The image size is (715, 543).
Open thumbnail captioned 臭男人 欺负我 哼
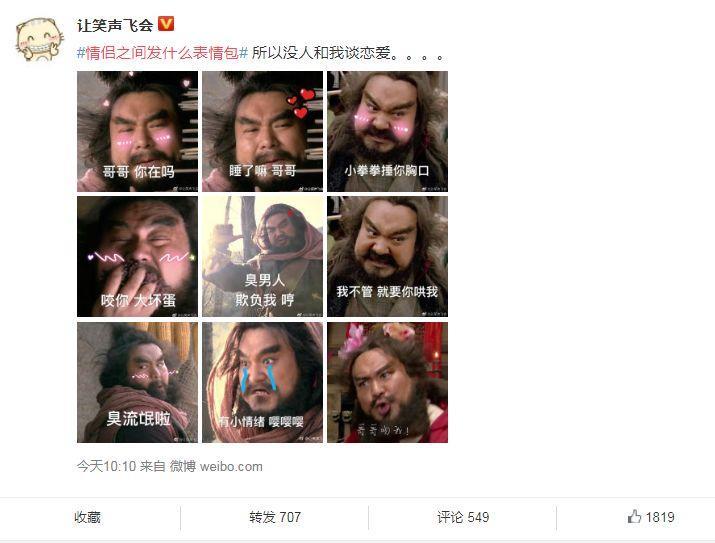(262, 257)
